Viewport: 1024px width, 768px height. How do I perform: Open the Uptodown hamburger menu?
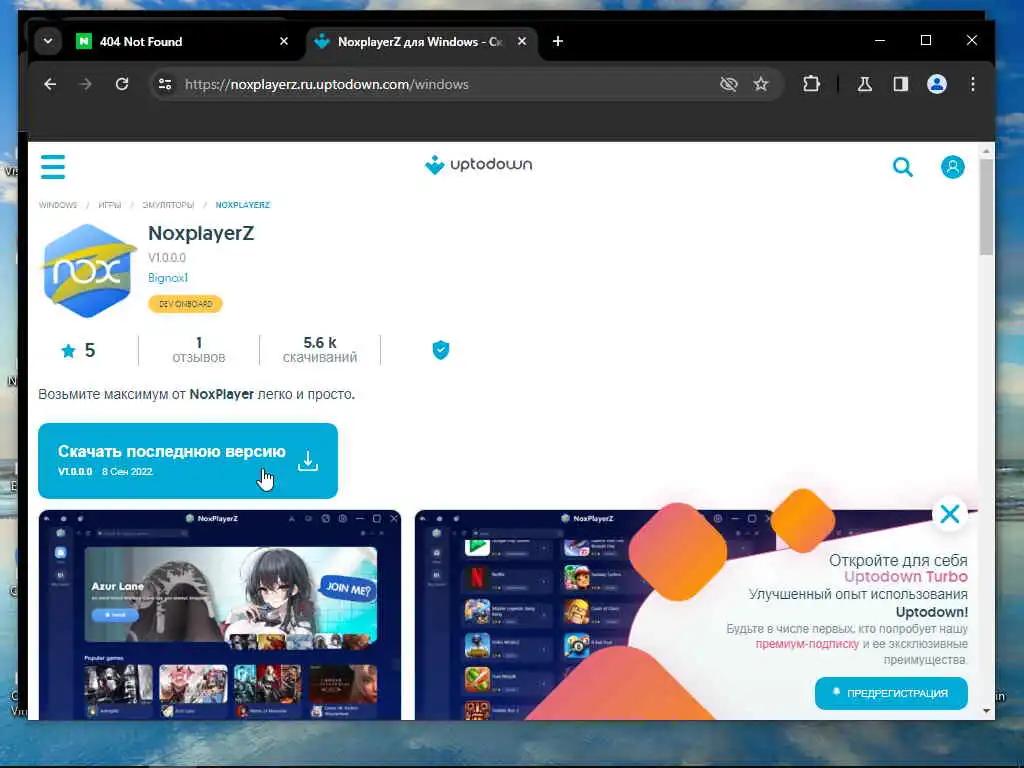point(53,167)
